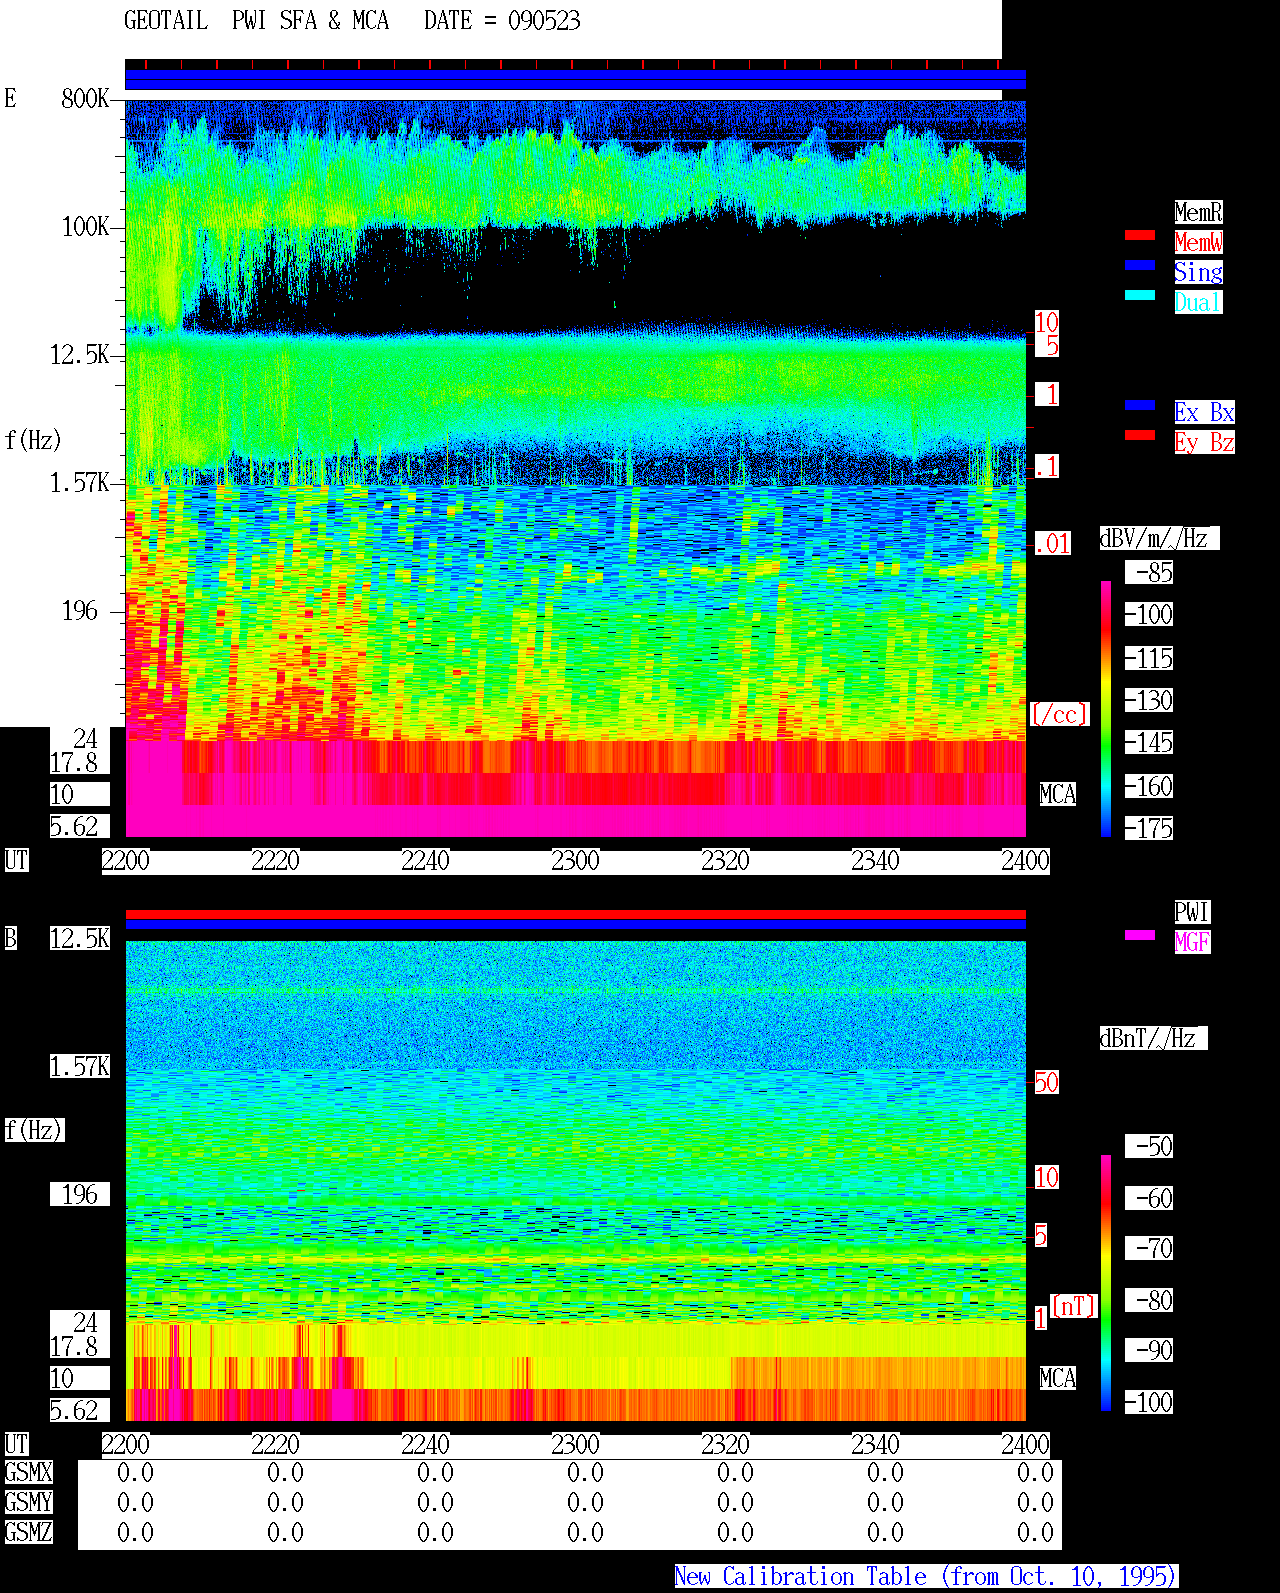Screen dimensions: 1280x1593
Task: Click the GEOTAIL PWI SFA & MCA title
Action: point(257,21)
